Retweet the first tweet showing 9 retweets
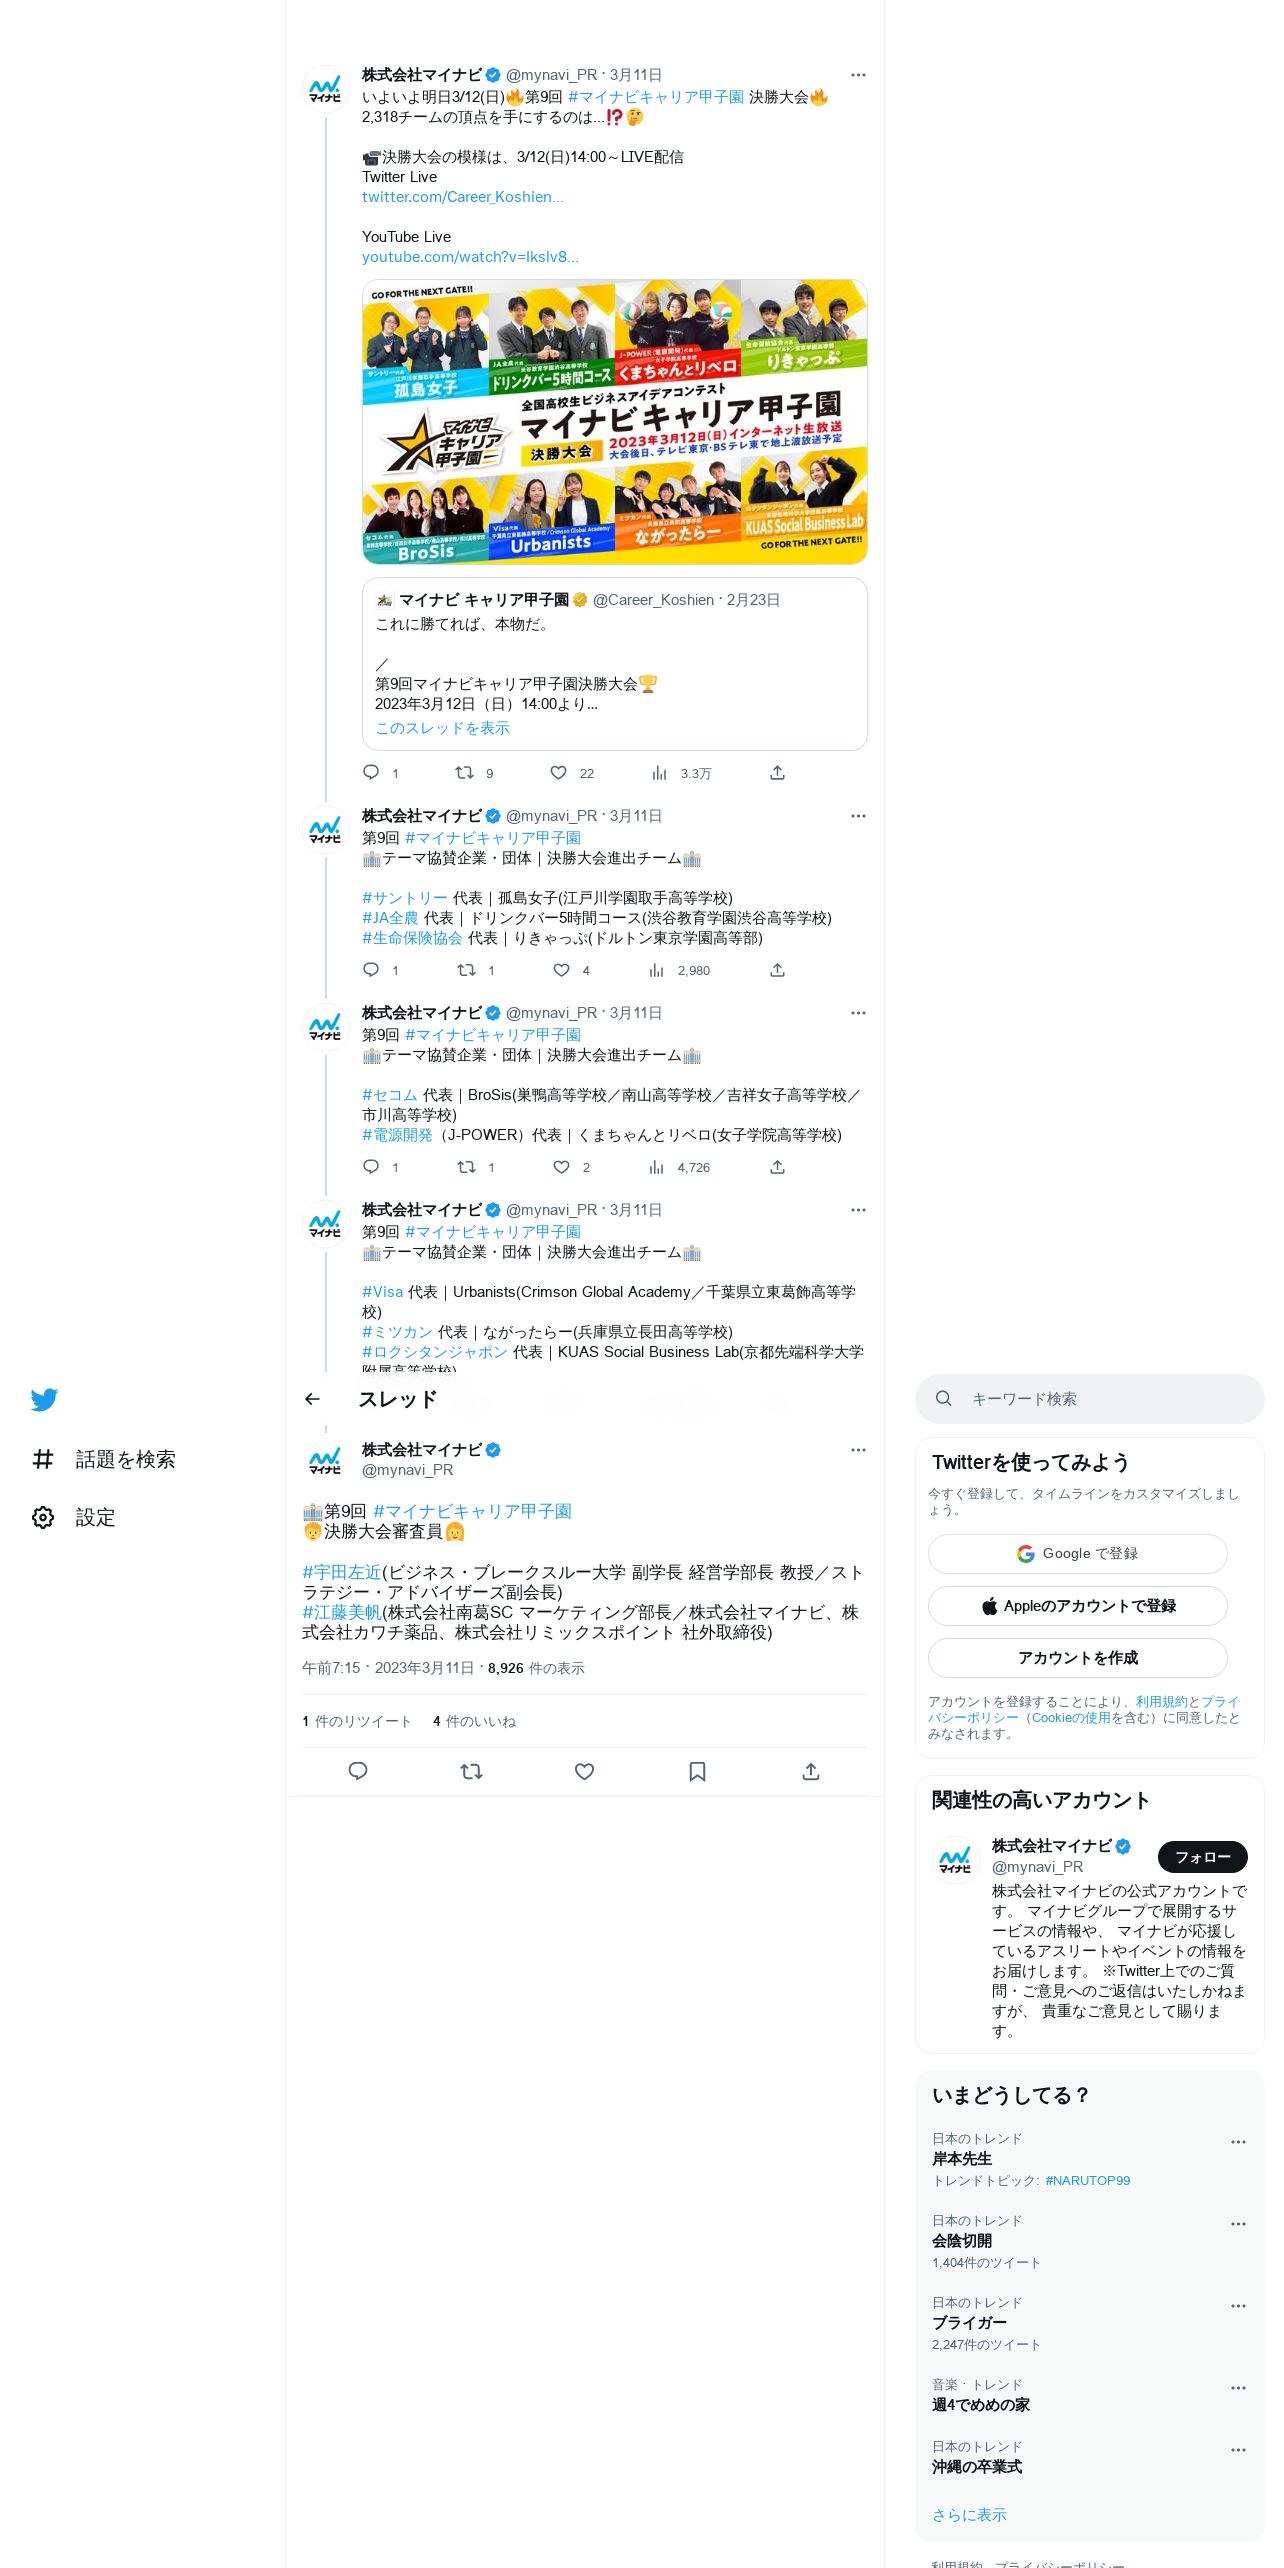 [464, 773]
